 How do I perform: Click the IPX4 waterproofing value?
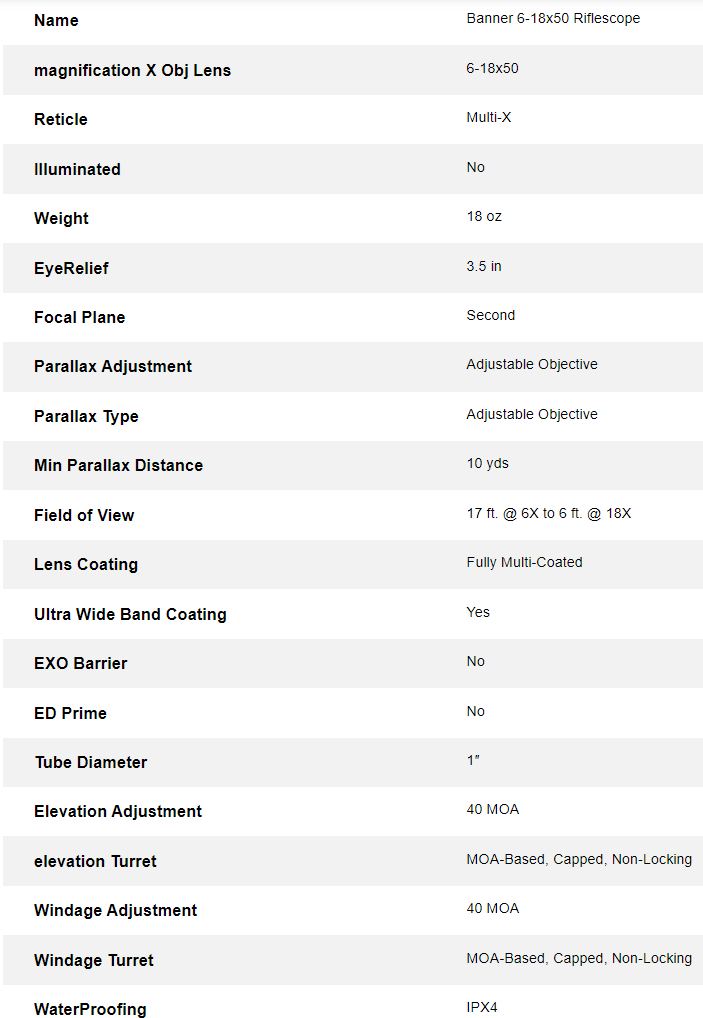[482, 1008]
